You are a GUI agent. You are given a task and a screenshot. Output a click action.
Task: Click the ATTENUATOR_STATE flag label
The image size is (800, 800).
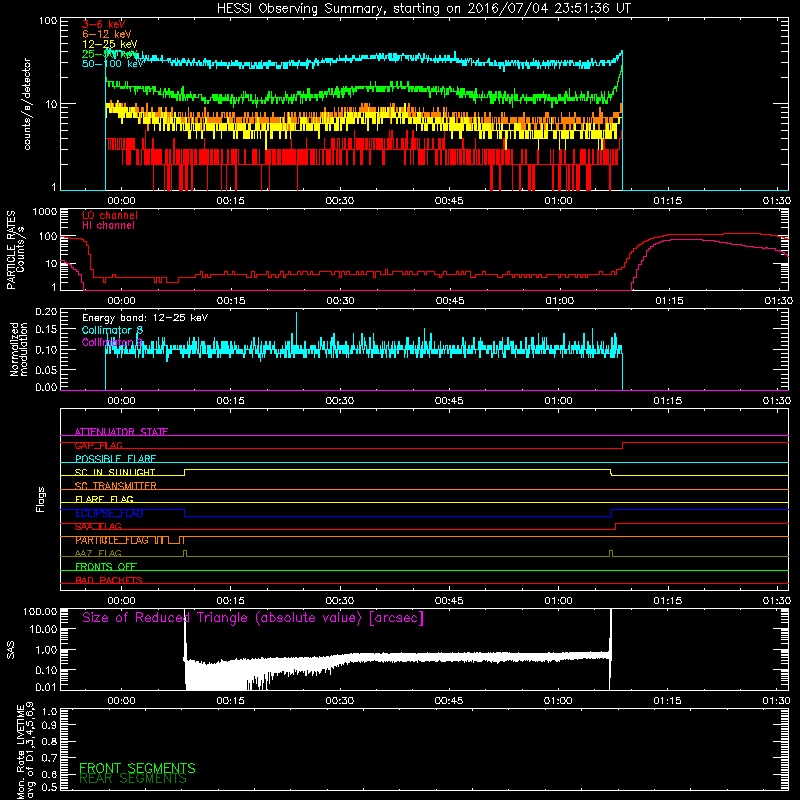pos(121,432)
